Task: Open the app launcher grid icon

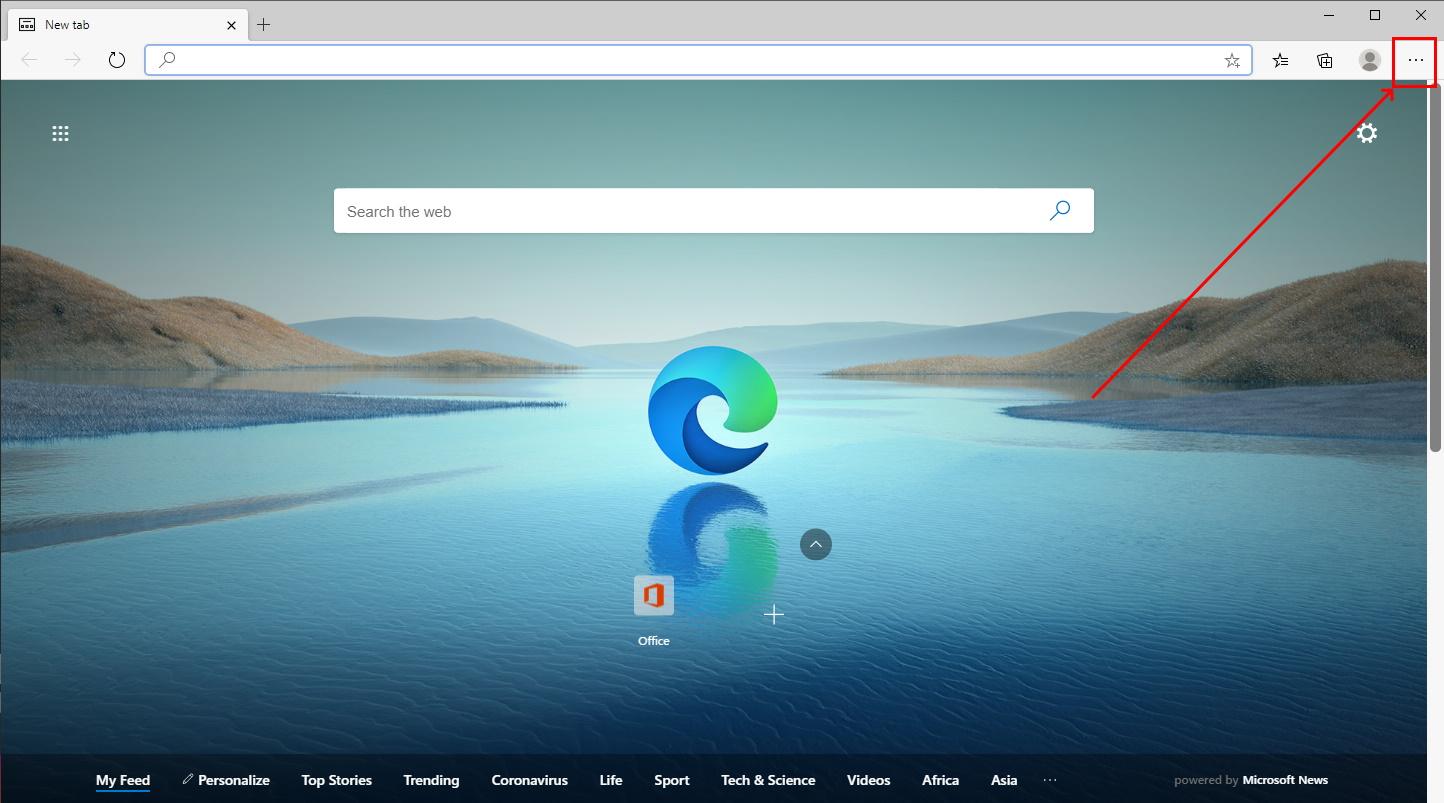Action: pyautogui.click(x=60, y=133)
